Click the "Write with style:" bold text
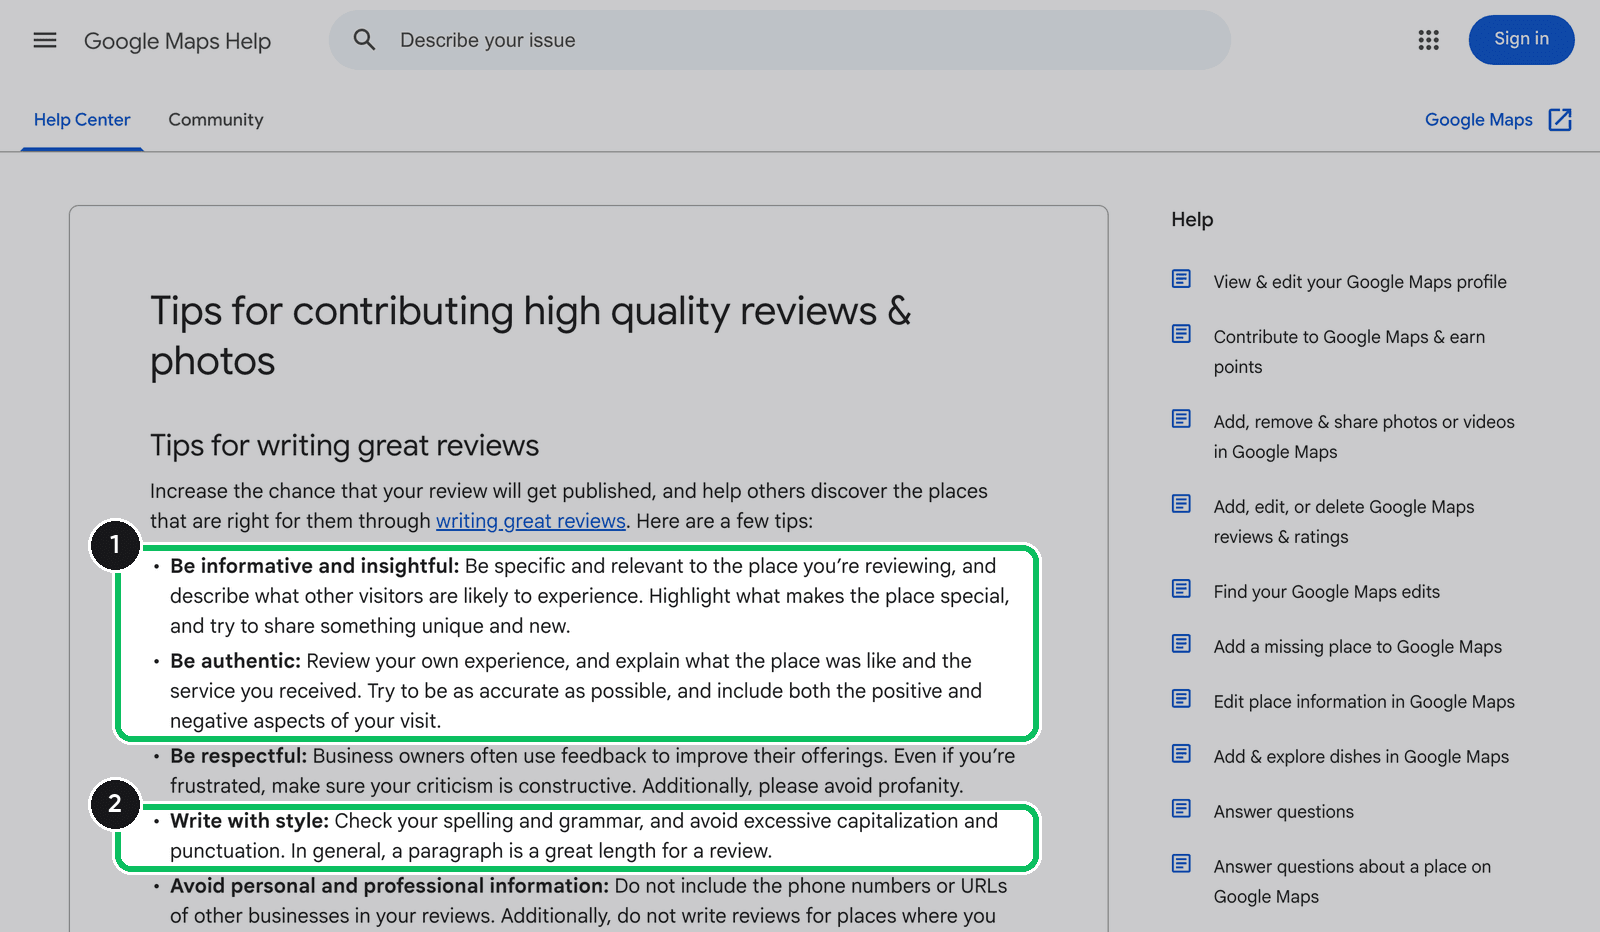1600x932 pixels. click(x=249, y=821)
